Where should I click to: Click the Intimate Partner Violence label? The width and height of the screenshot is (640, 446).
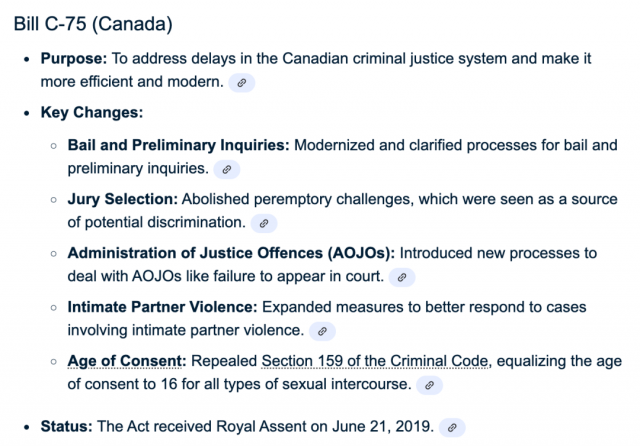point(162,307)
